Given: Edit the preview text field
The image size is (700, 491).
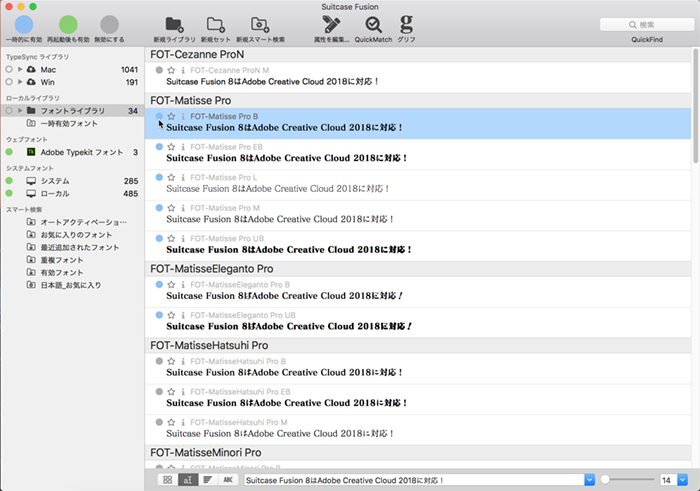Looking at the screenshot, I should tap(414, 480).
